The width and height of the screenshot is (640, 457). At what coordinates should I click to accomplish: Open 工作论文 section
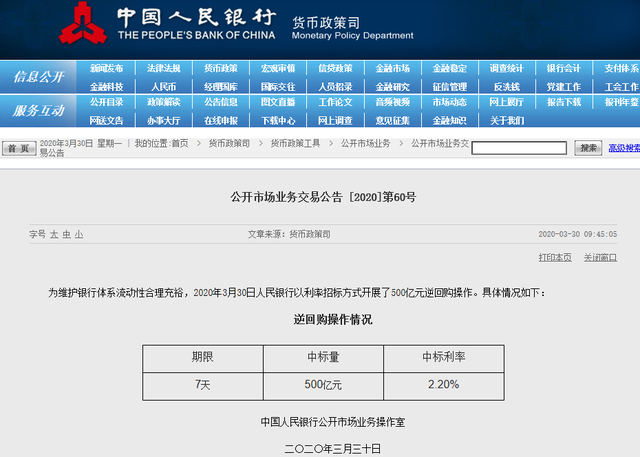[x=335, y=102]
